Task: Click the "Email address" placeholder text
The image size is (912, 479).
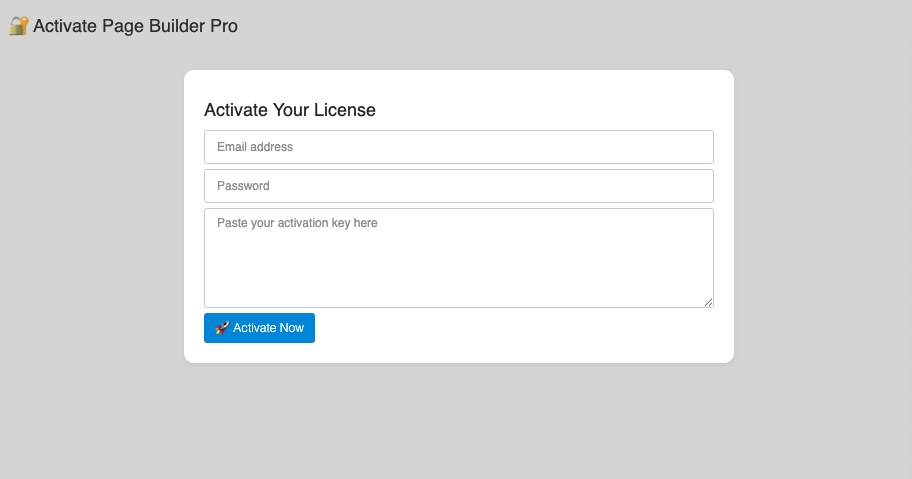Action: coord(255,147)
